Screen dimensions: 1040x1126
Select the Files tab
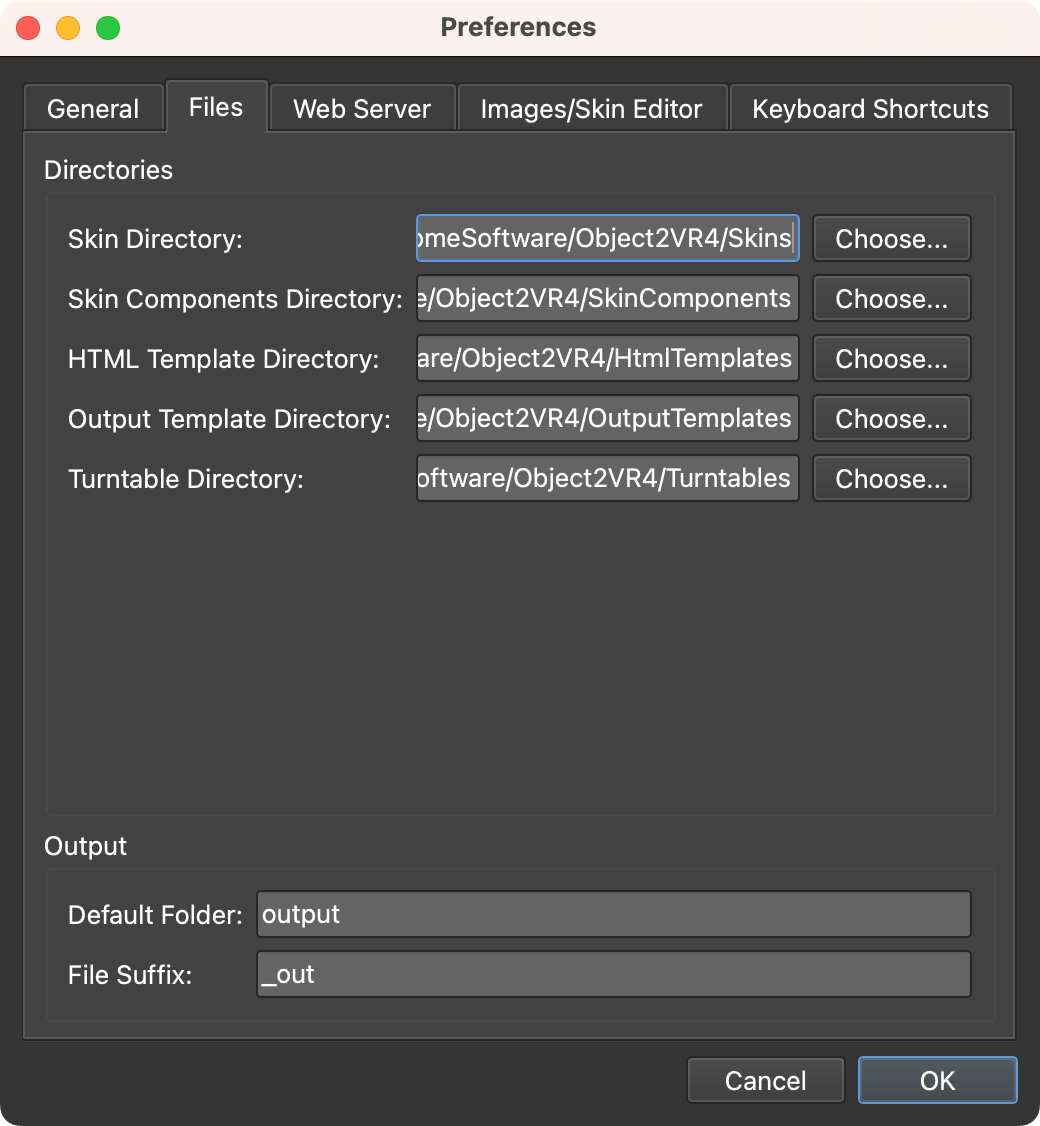point(216,107)
